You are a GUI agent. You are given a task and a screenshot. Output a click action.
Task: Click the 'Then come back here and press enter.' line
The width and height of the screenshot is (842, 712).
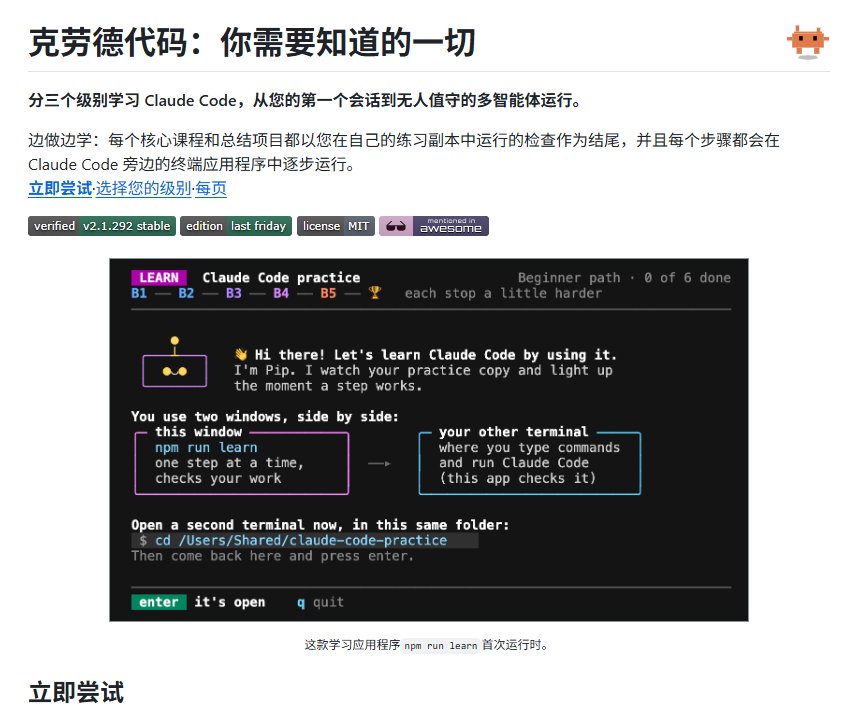(x=273, y=556)
